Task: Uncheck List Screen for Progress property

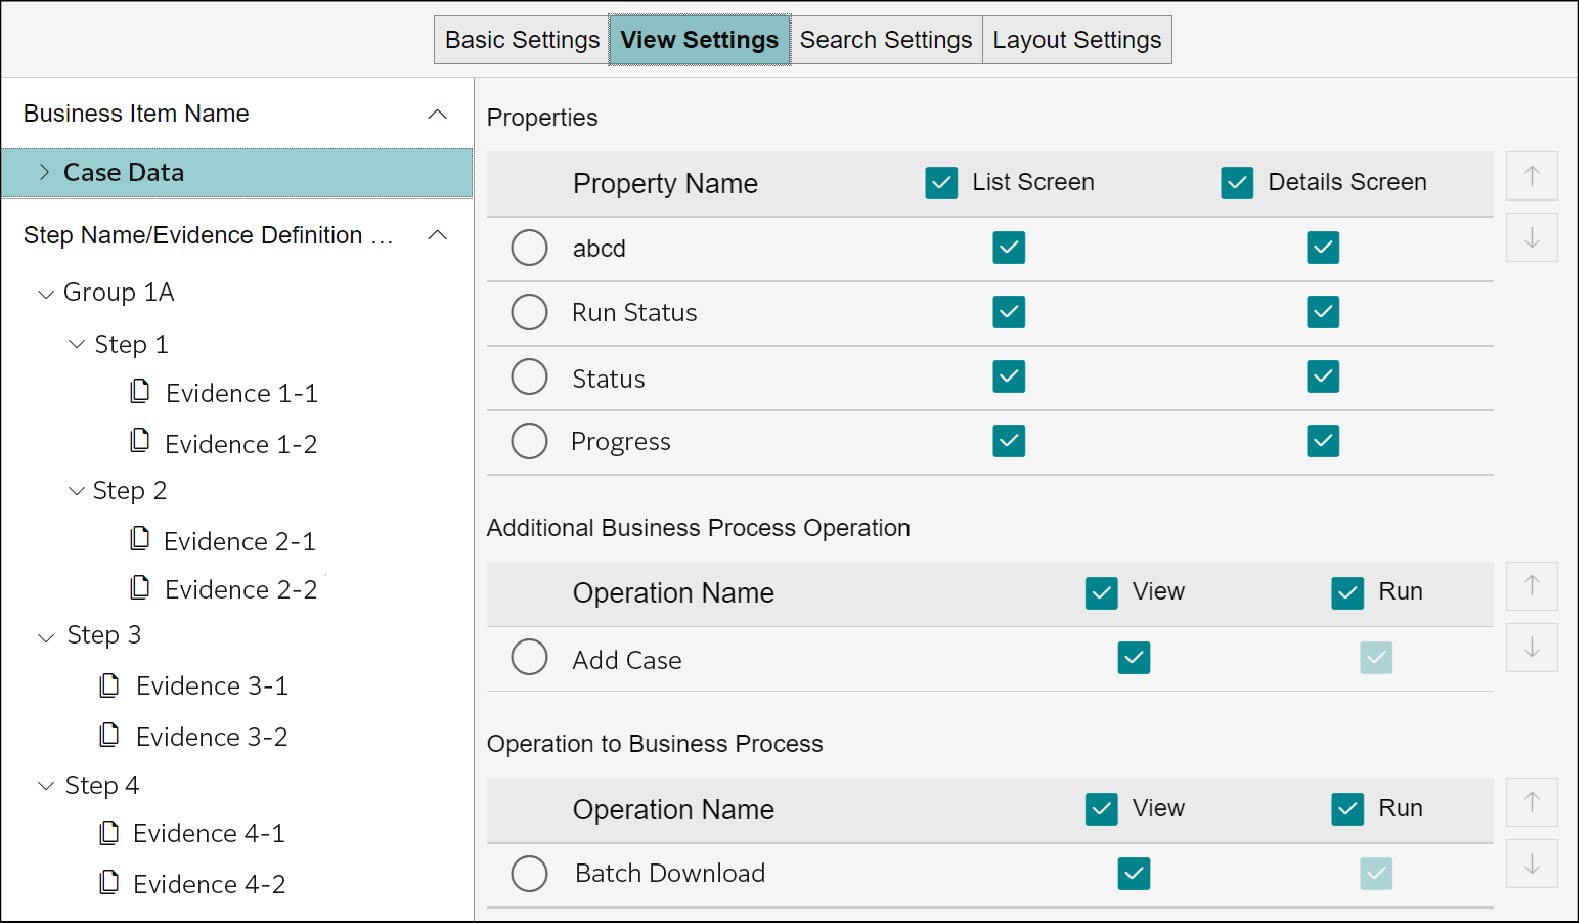Action: pos(1008,441)
